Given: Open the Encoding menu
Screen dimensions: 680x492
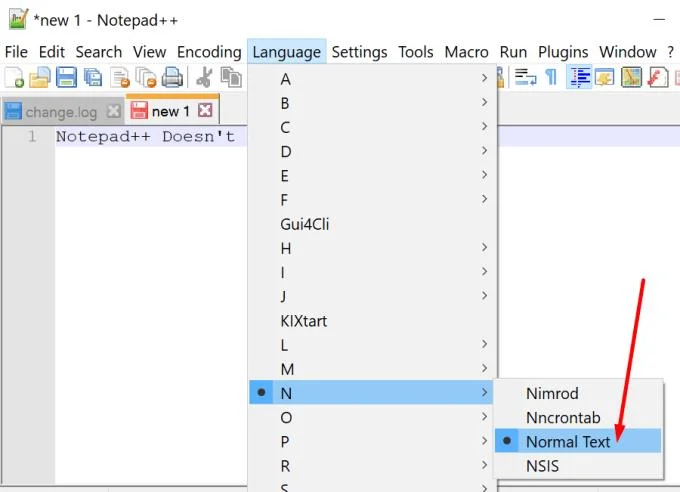Looking at the screenshot, I should pos(209,52).
